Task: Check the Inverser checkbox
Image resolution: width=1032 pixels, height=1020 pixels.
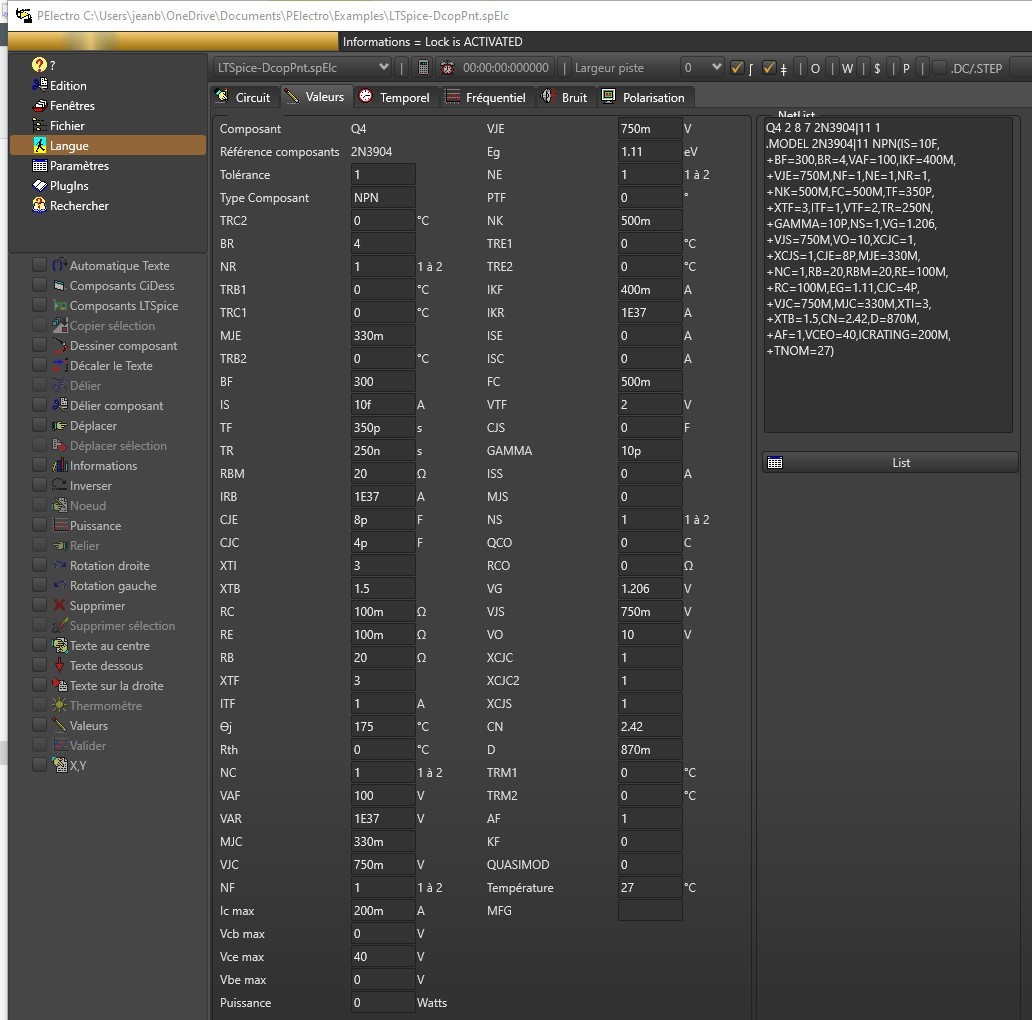Action: [39, 486]
